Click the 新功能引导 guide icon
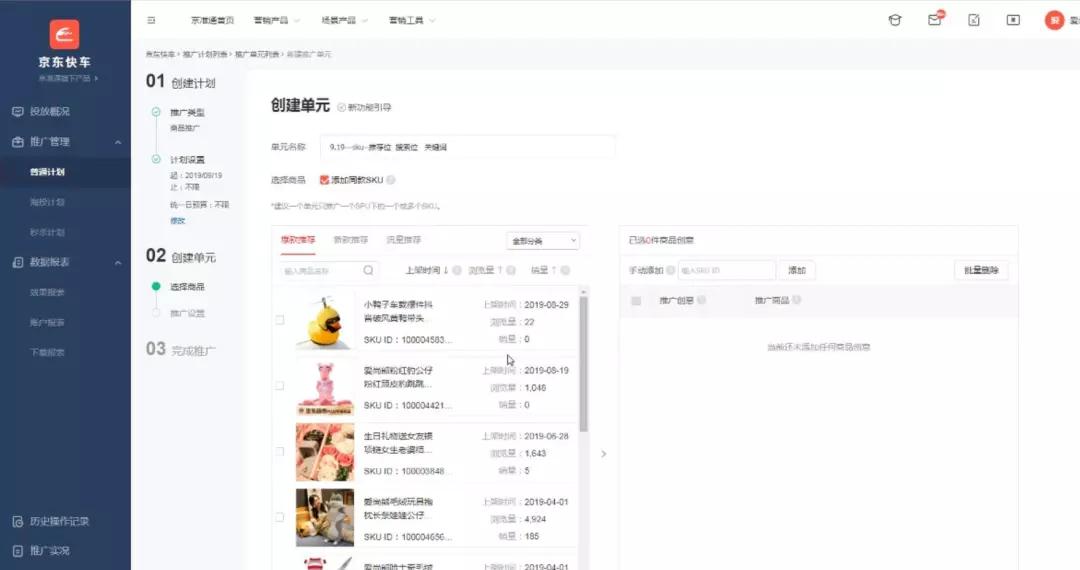The height and width of the screenshot is (570, 1080). (x=342, y=107)
